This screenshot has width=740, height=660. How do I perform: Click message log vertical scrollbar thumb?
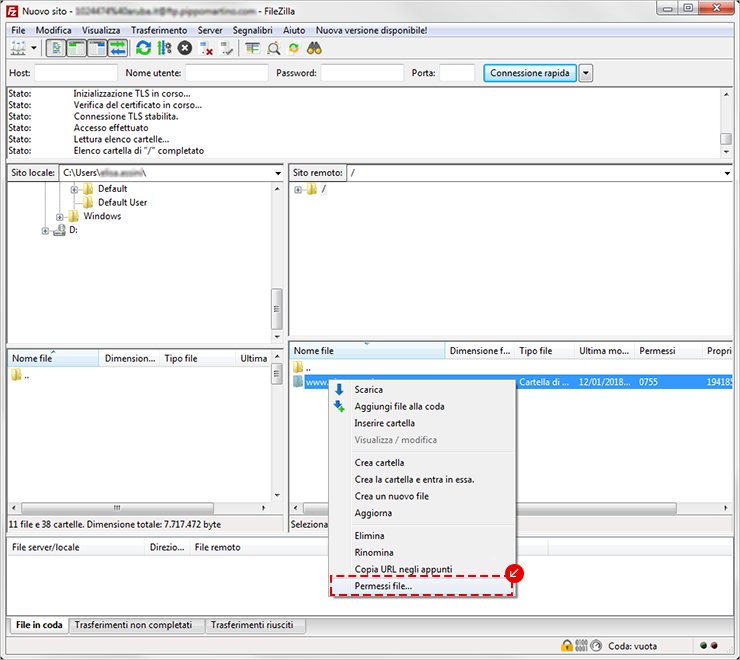click(726, 139)
